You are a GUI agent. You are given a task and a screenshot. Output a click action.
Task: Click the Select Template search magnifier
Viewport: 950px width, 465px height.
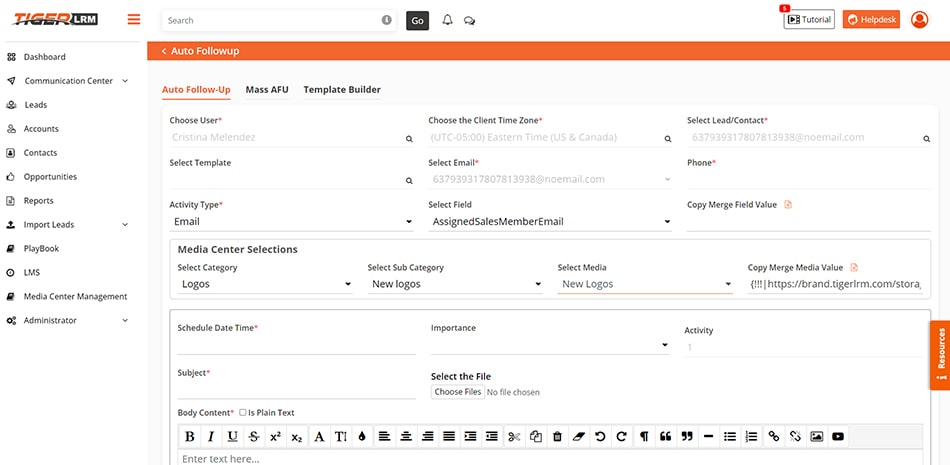point(409,181)
